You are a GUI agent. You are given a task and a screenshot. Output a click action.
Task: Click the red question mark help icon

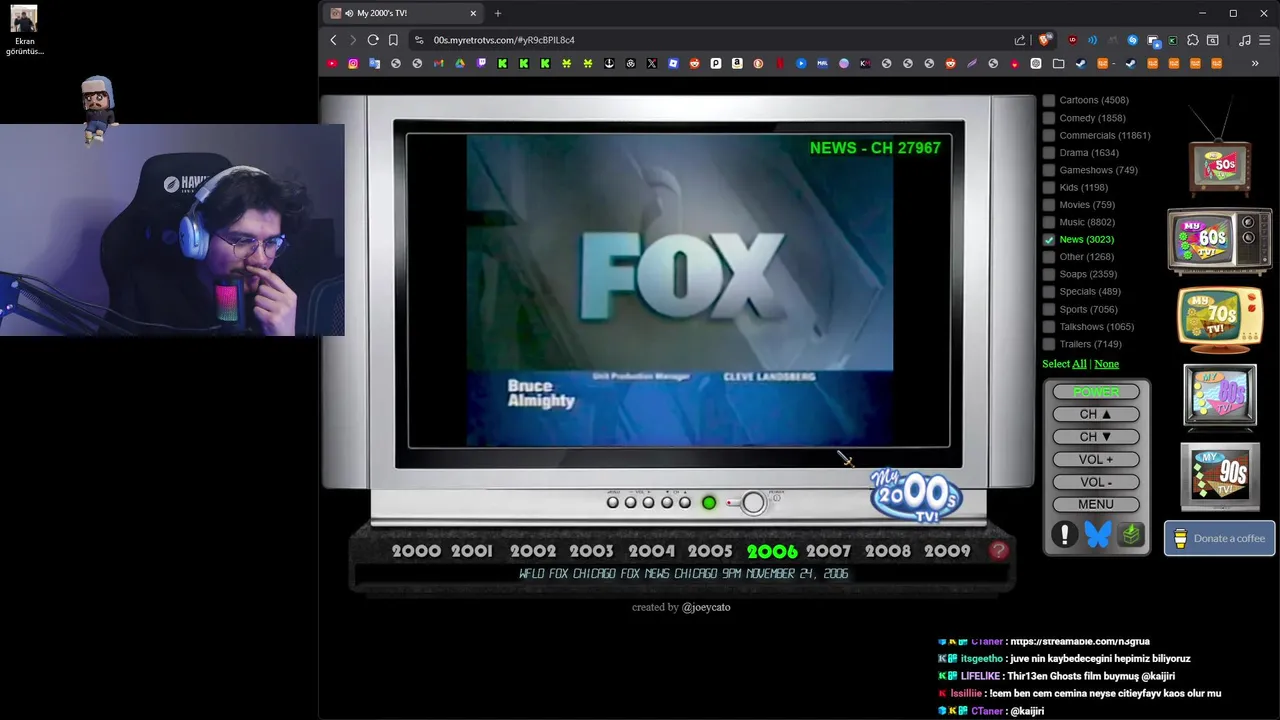tap(998, 551)
